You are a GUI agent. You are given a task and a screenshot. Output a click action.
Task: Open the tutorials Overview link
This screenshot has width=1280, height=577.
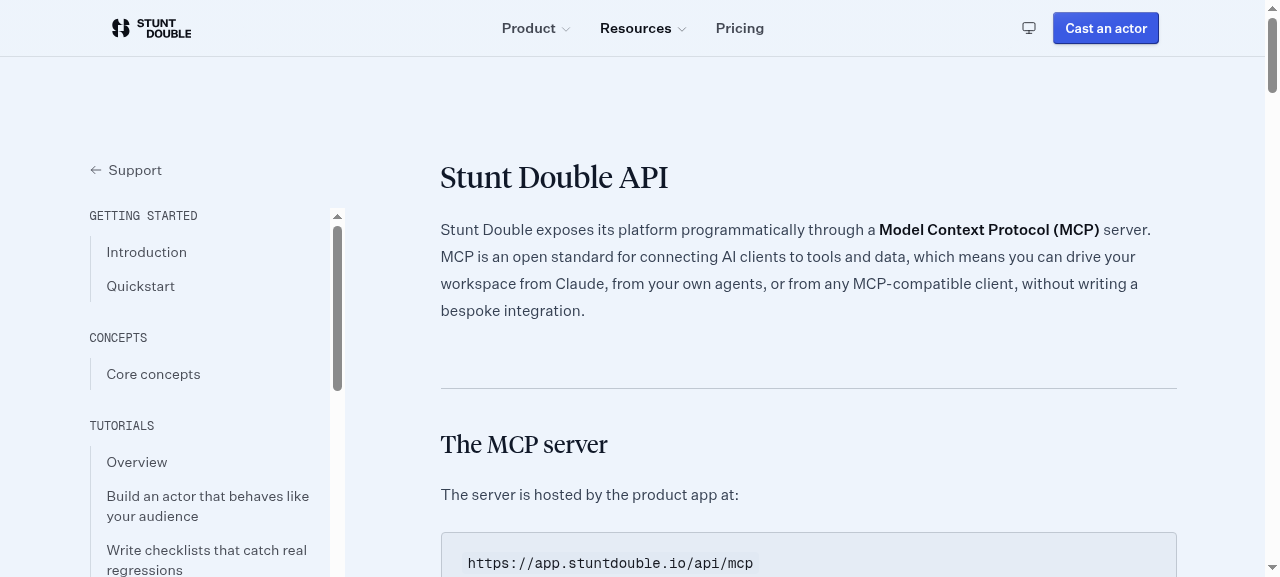pyautogui.click(x=137, y=462)
